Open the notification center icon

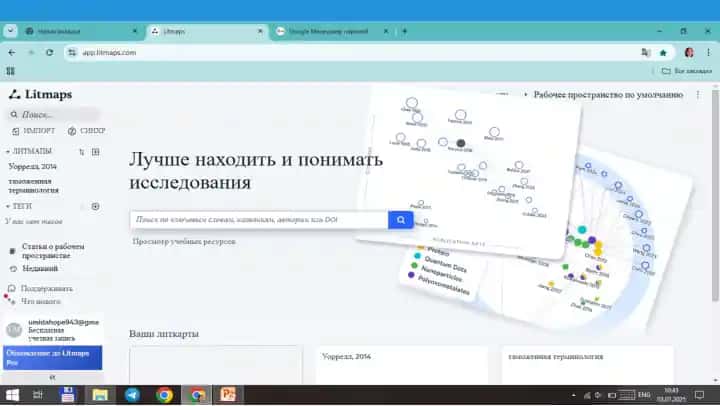(699, 395)
